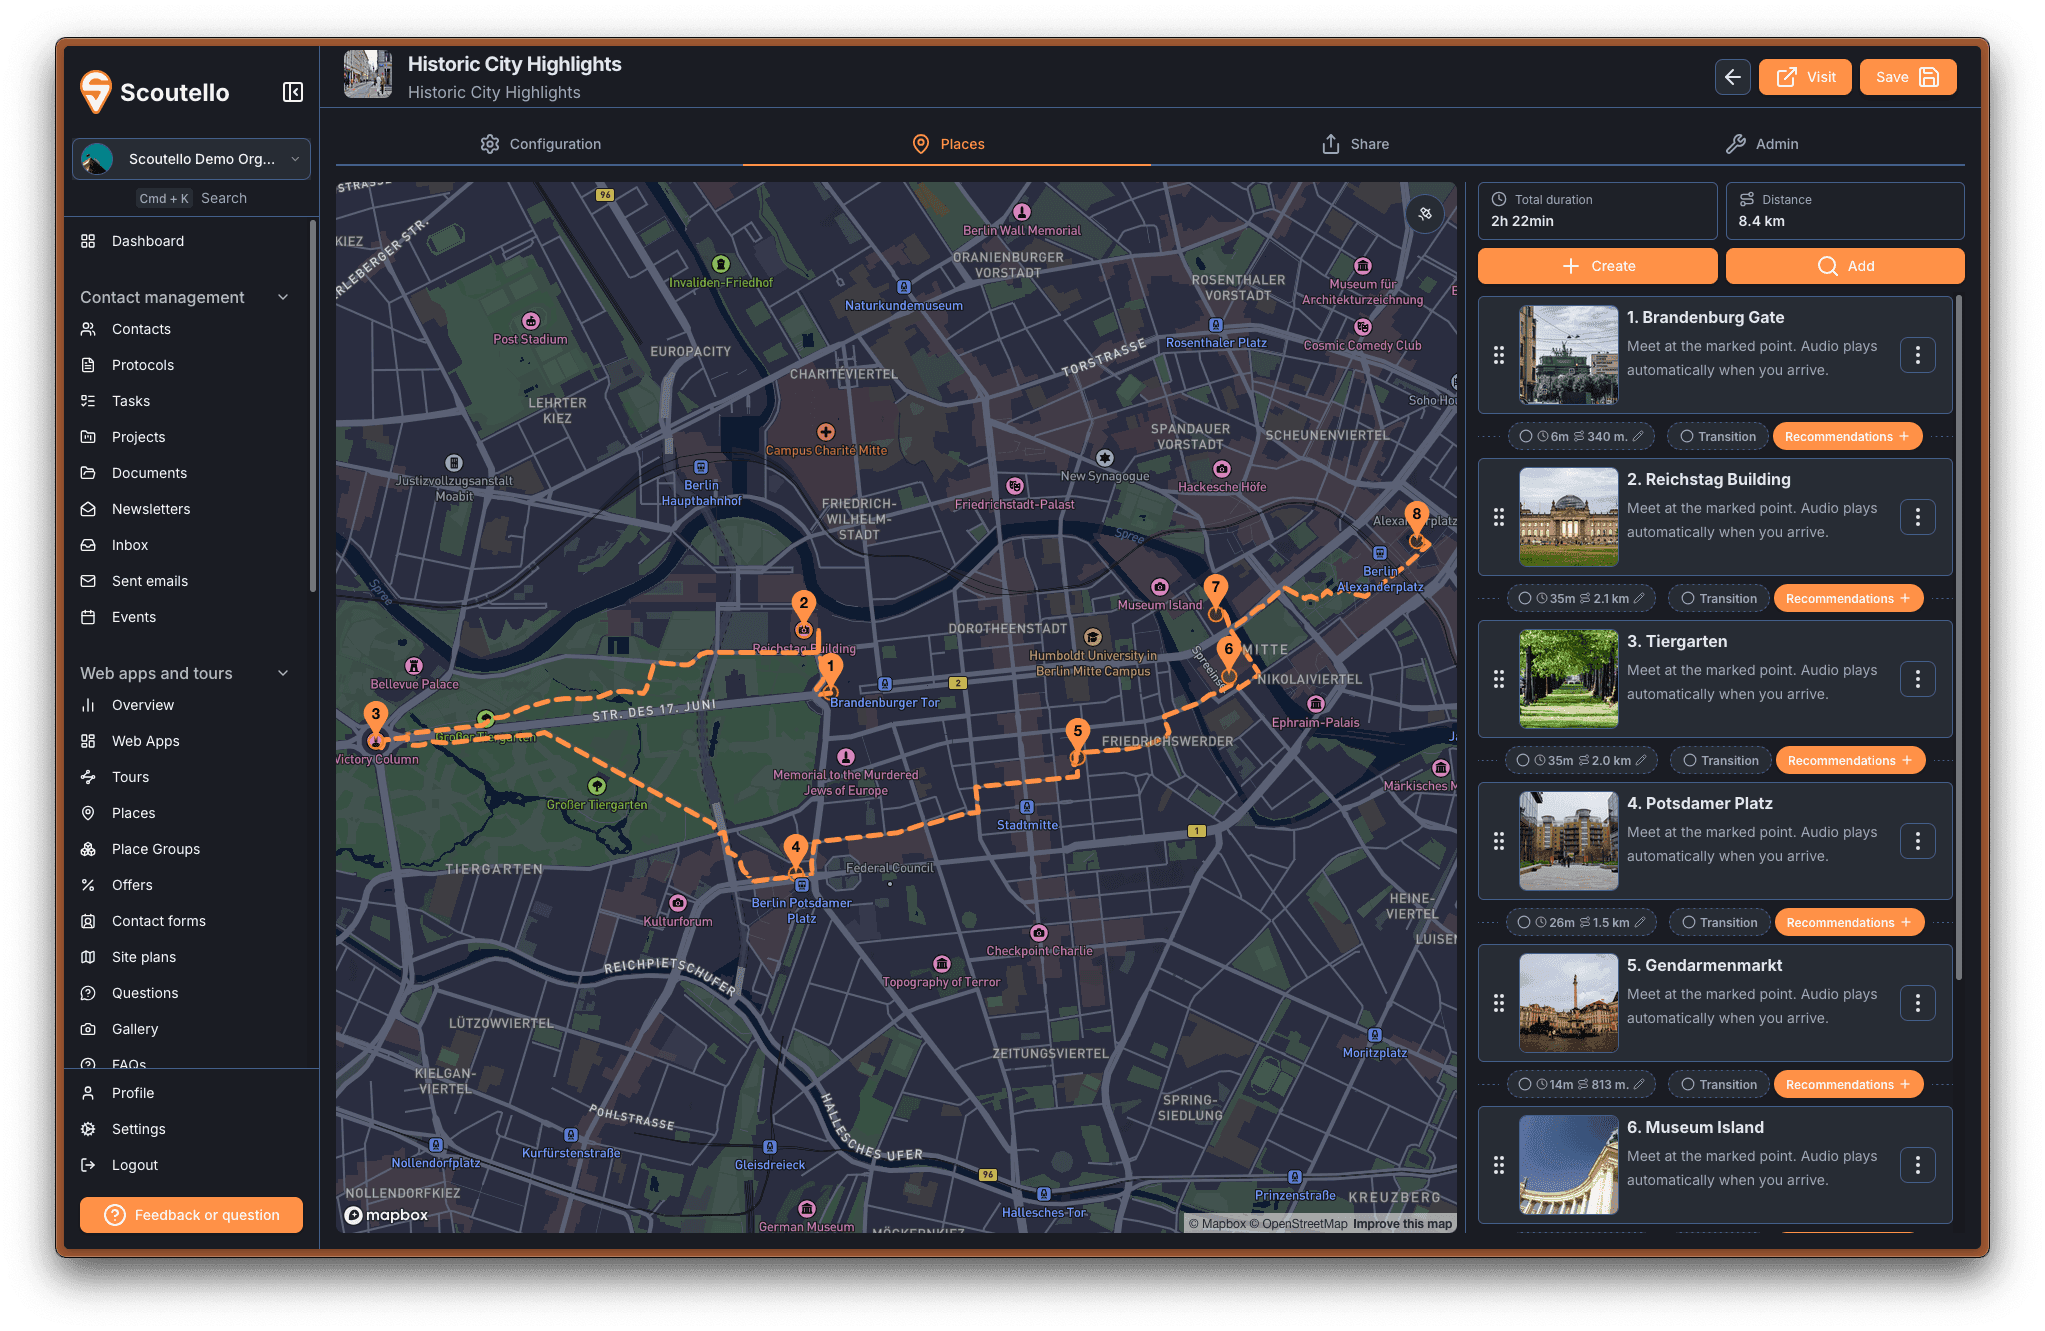Screen dimensions: 2045x1331
Task: Grab drag handle of Potsdamer Platz card
Action: click(1498, 841)
